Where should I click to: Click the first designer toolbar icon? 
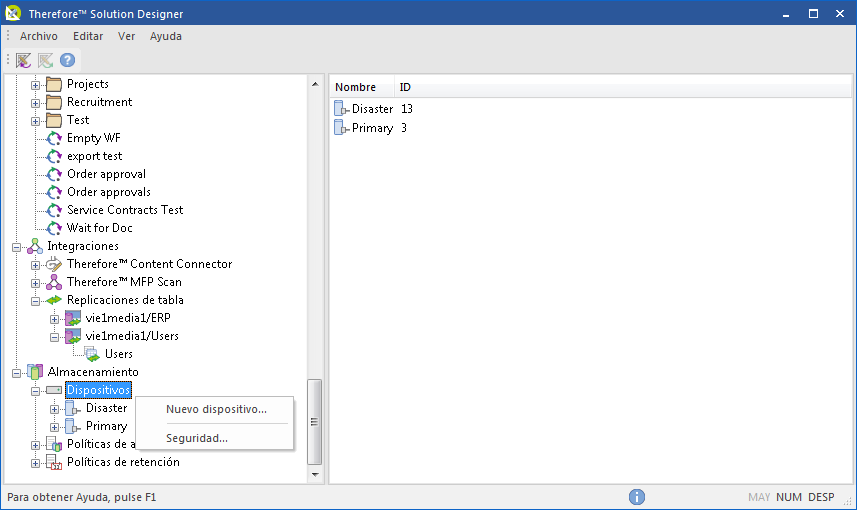point(24,60)
